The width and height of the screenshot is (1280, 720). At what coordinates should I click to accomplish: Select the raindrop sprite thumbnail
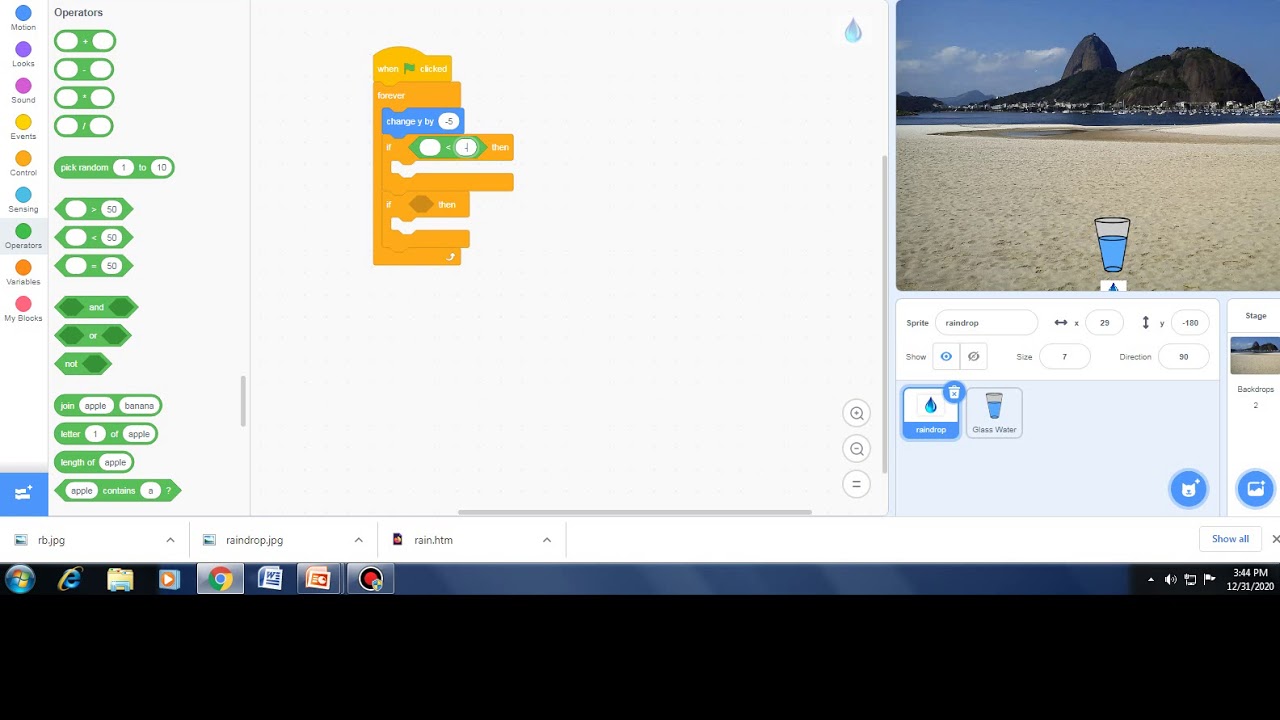point(930,413)
